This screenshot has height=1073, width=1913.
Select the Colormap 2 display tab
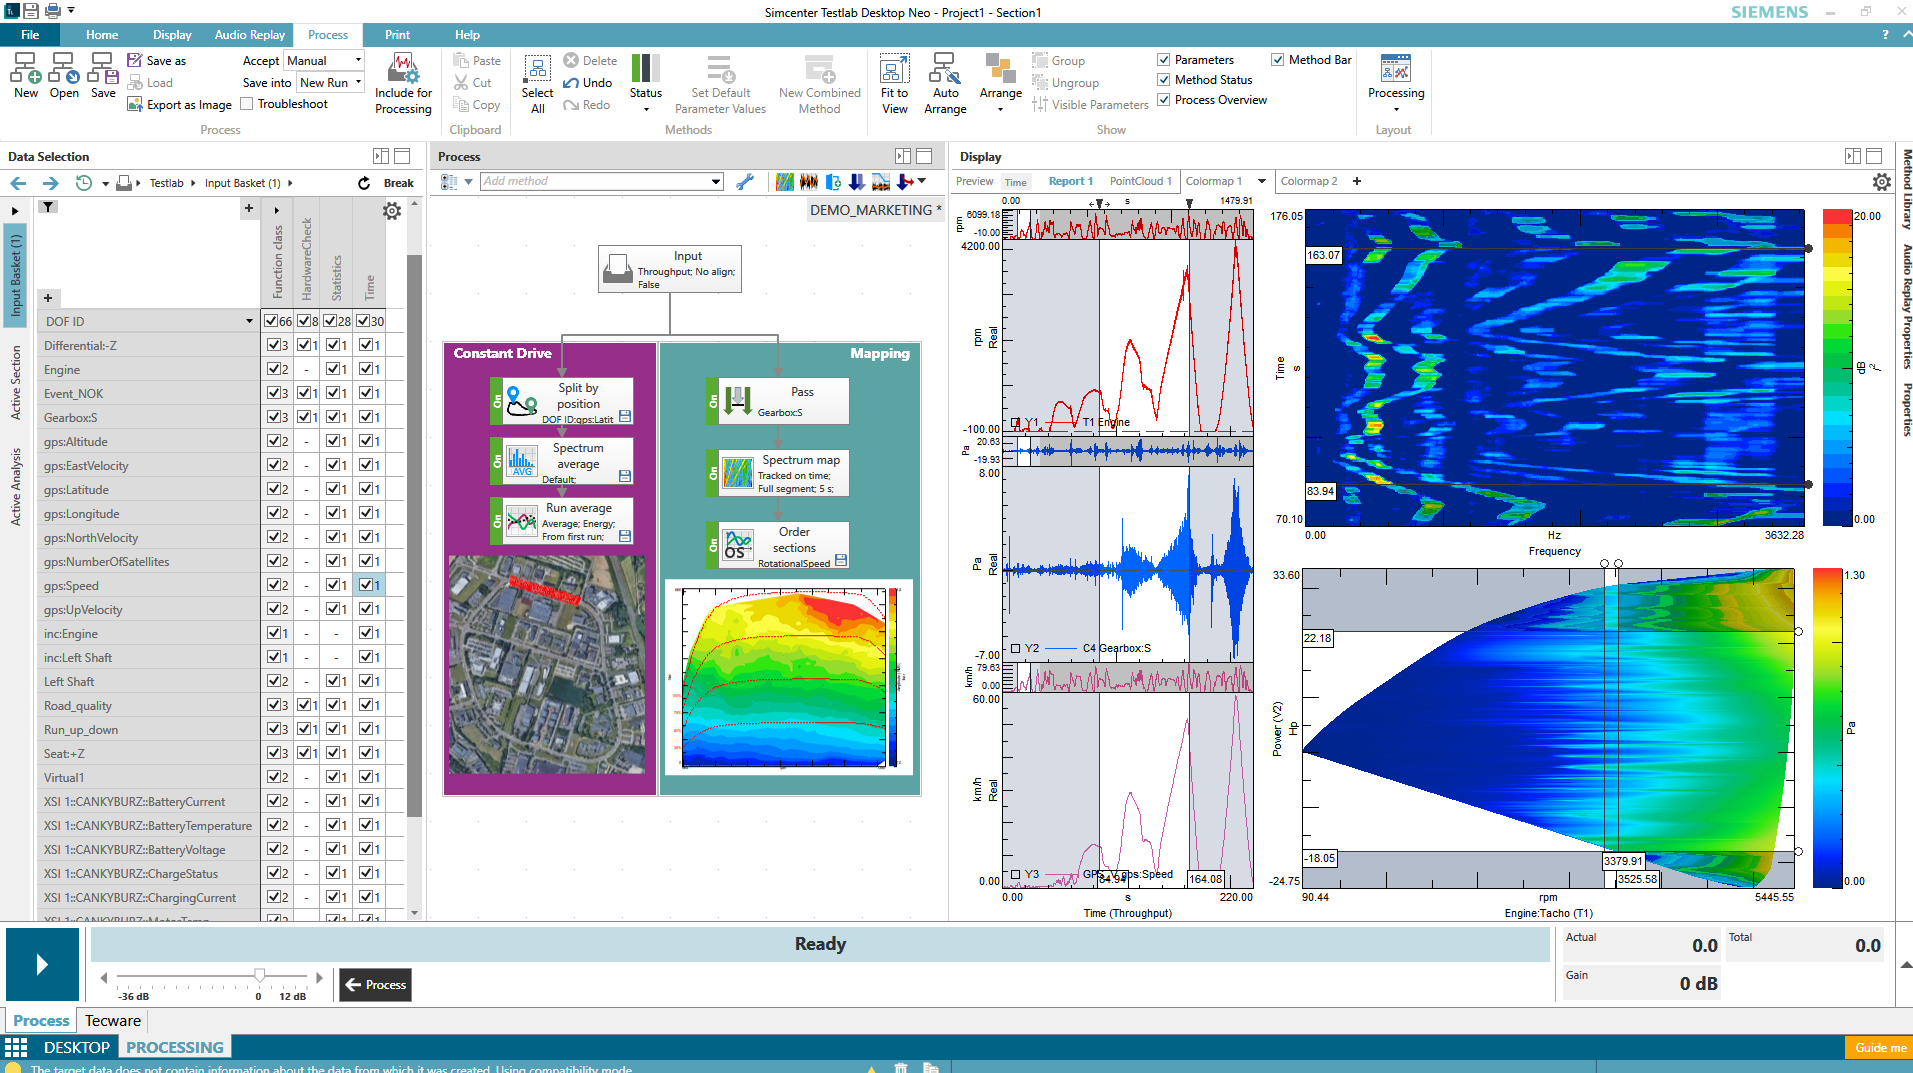[1308, 182]
